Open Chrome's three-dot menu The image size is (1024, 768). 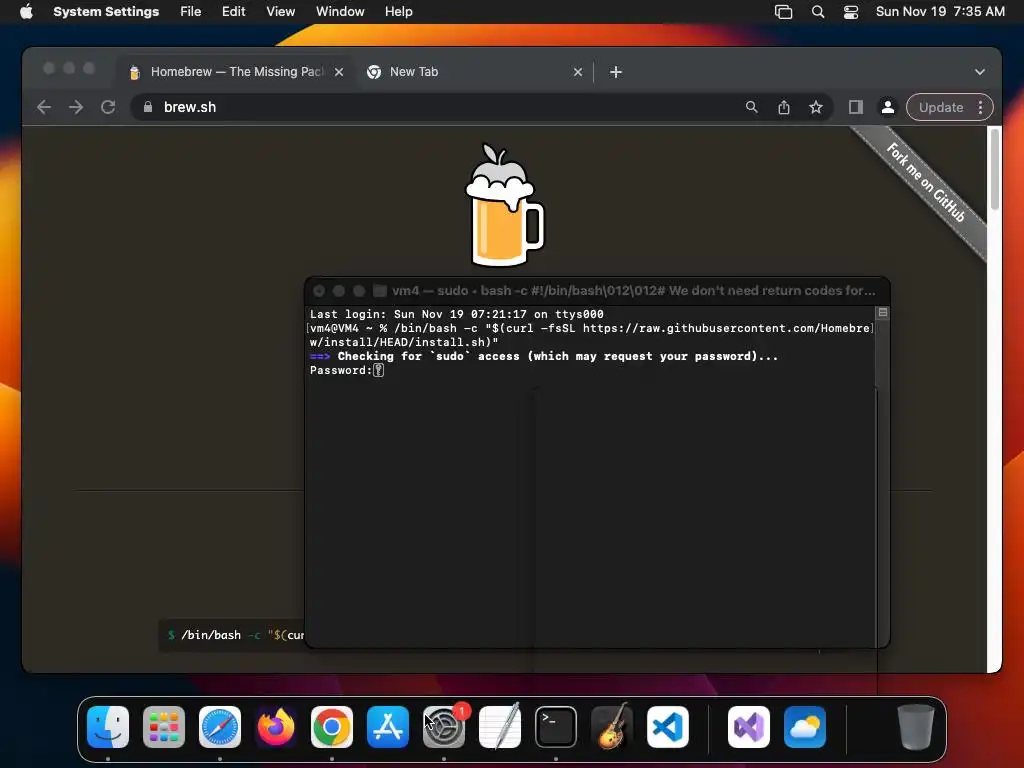pos(980,107)
